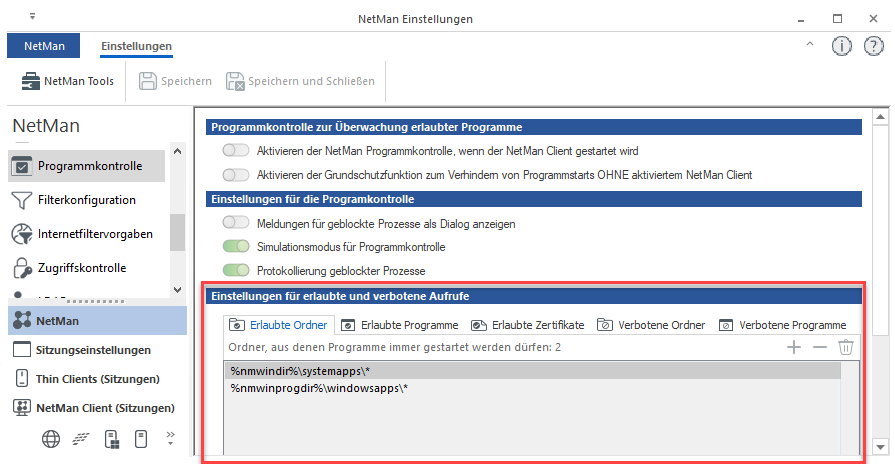Click the striped grid icon in navigation footer
The height and width of the screenshot is (464, 895).
81,438
